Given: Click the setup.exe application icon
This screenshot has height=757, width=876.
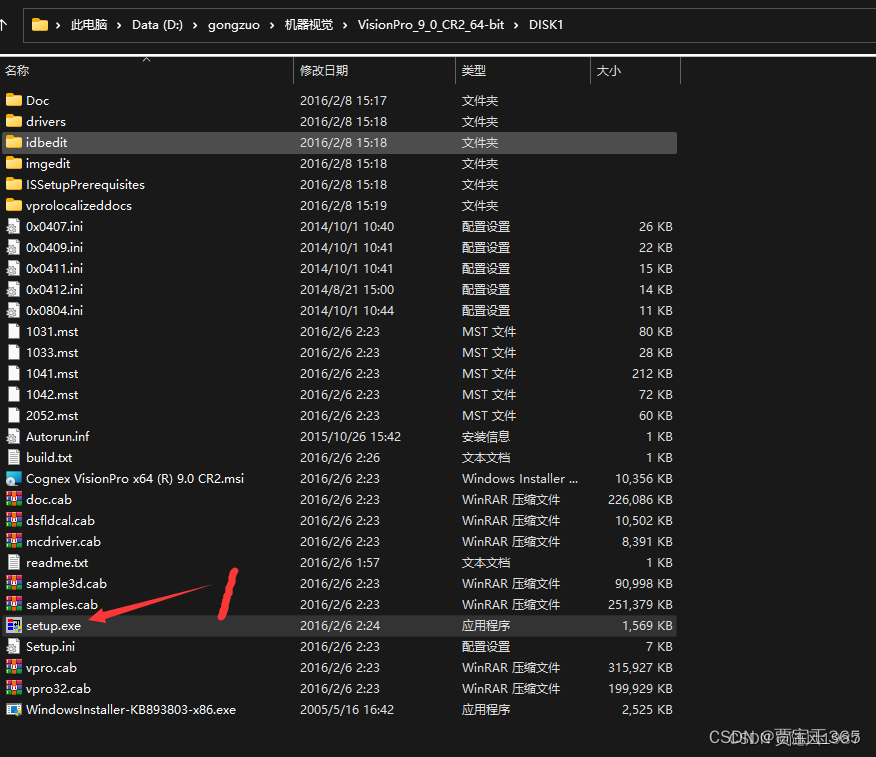Looking at the screenshot, I should click(13, 626).
